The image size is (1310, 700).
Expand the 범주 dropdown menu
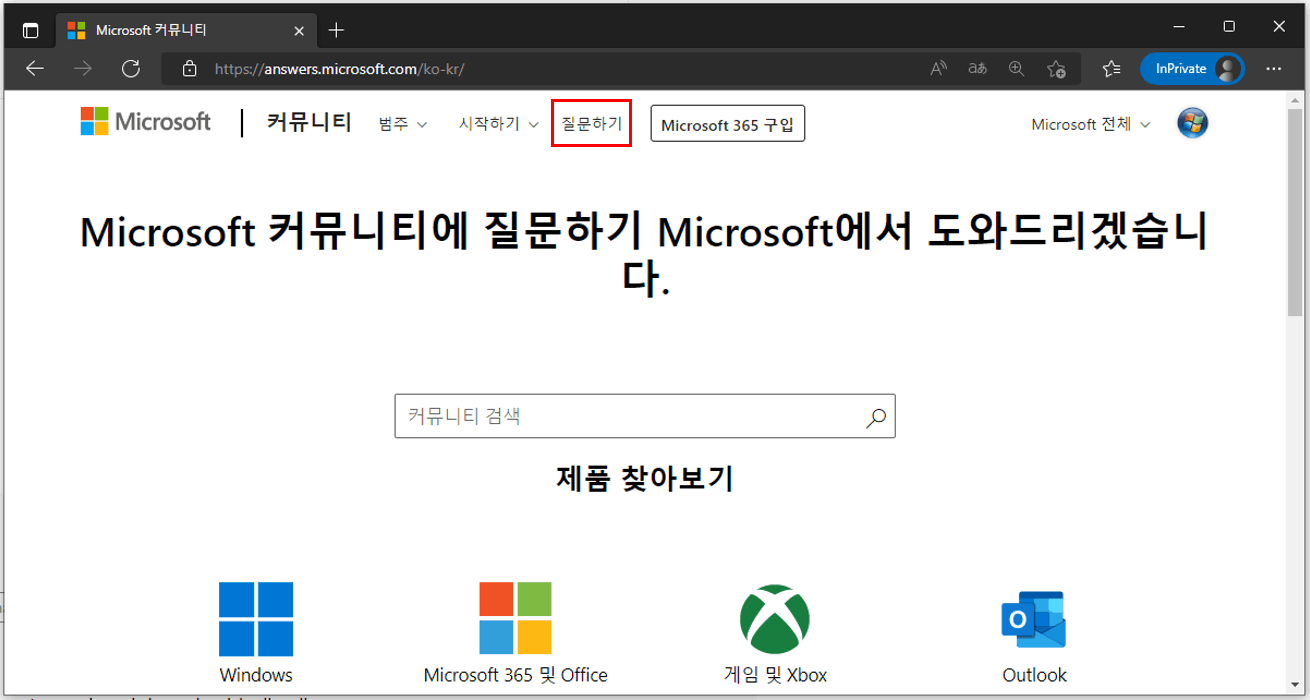pyautogui.click(x=402, y=124)
